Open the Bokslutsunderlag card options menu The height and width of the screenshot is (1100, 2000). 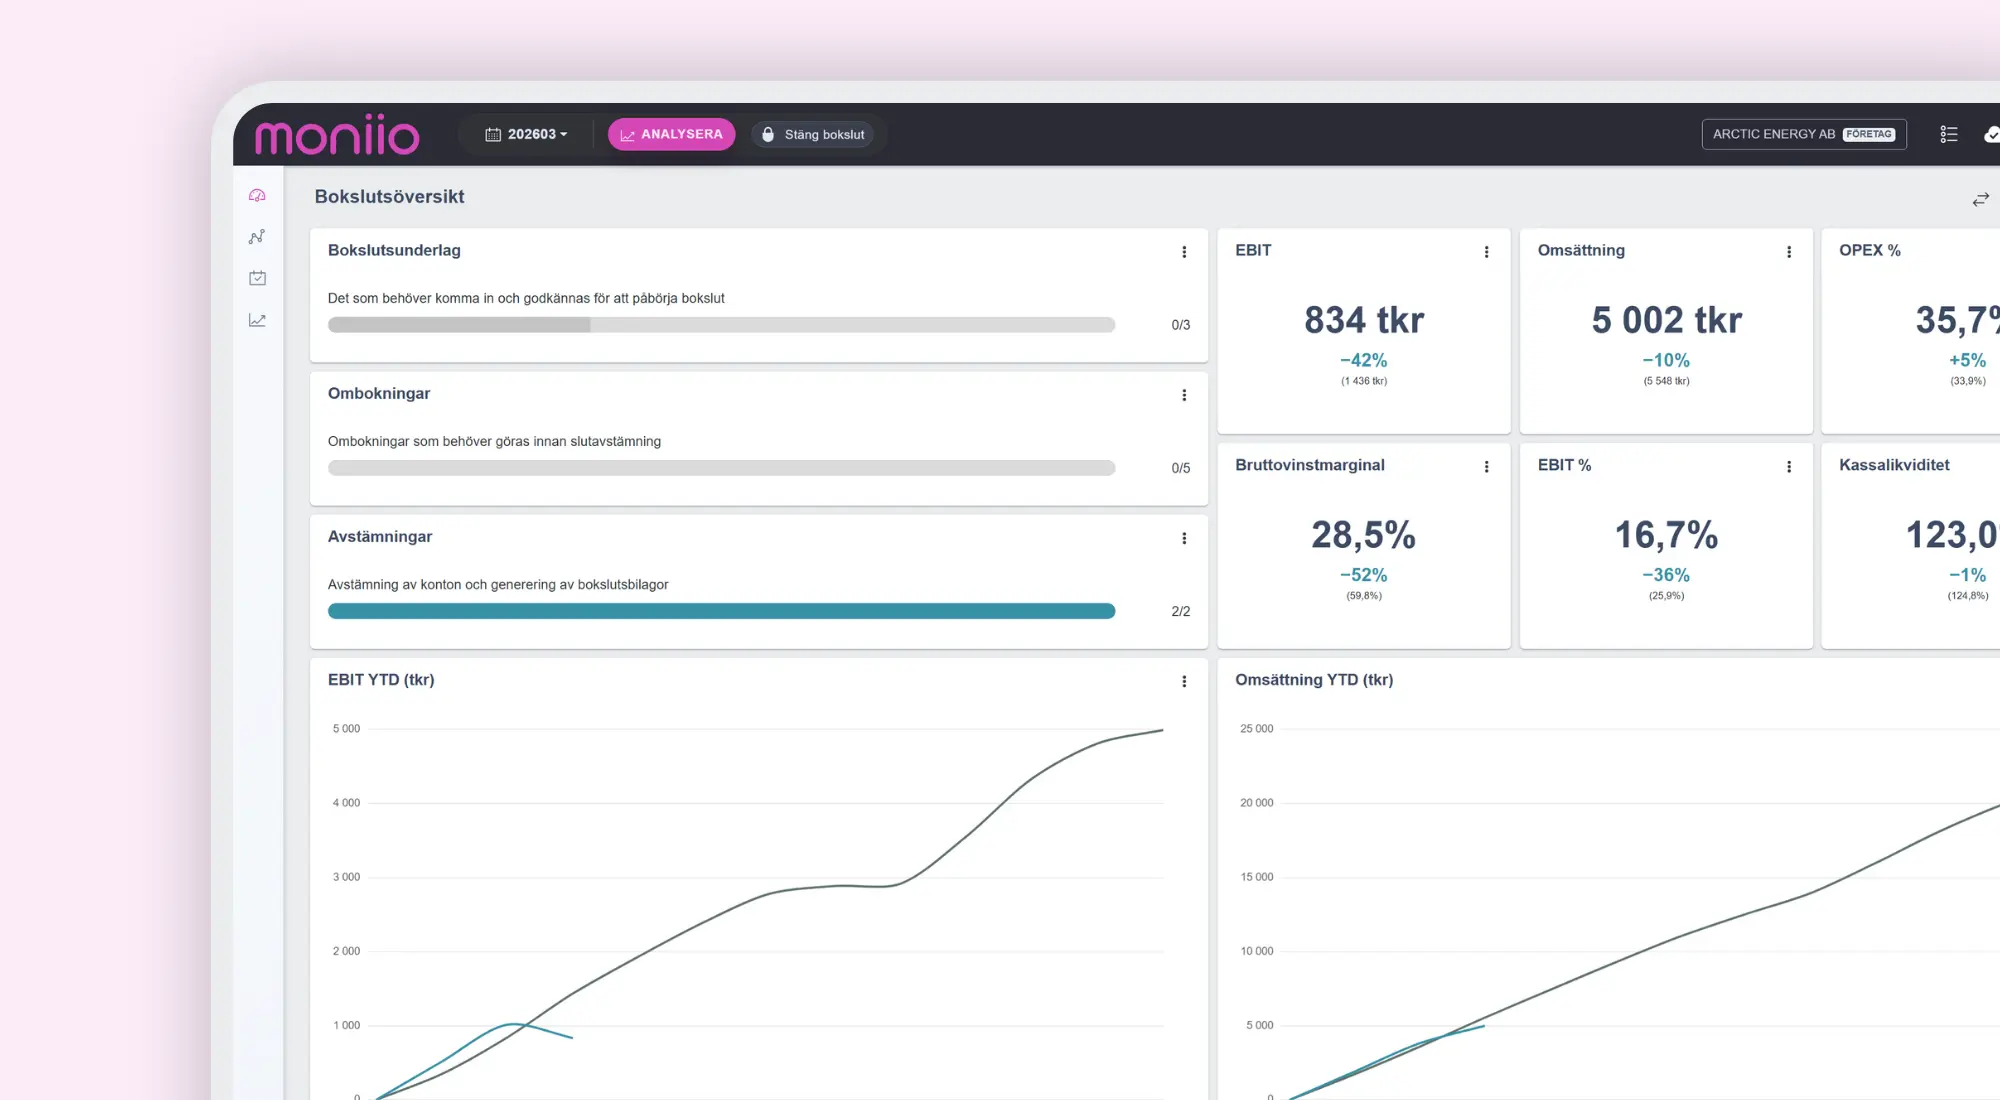1184,252
